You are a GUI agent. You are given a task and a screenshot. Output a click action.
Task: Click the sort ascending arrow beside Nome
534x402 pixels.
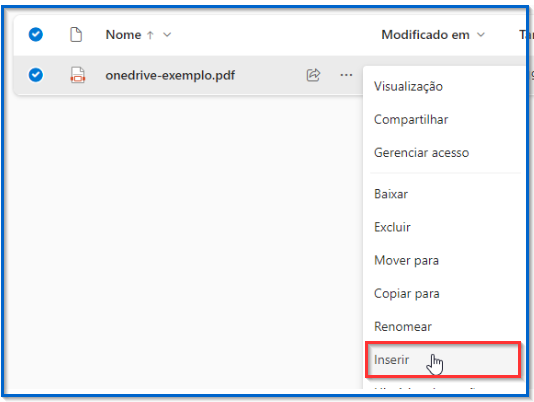pos(150,35)
